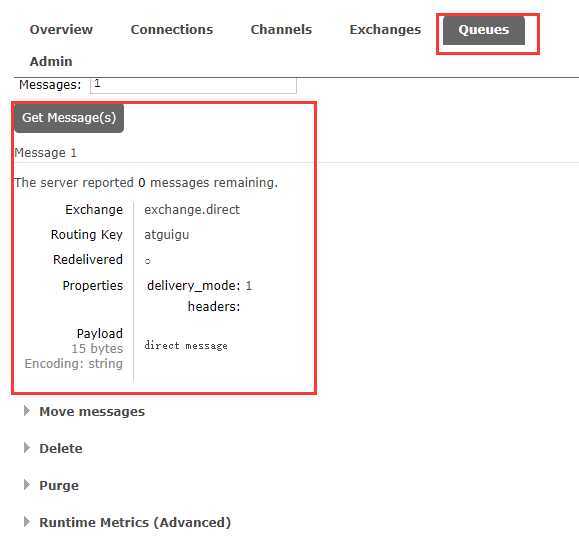This screenshot has height=541, width=579.
Task: Open the Admin tab
Action: coord(51,61)
